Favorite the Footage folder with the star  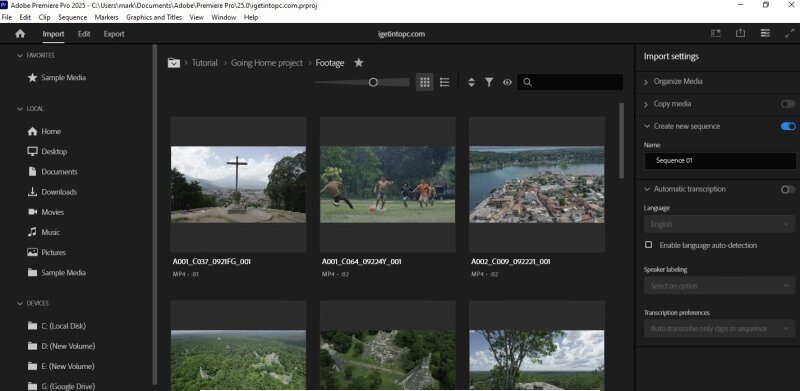coord(359,62)
